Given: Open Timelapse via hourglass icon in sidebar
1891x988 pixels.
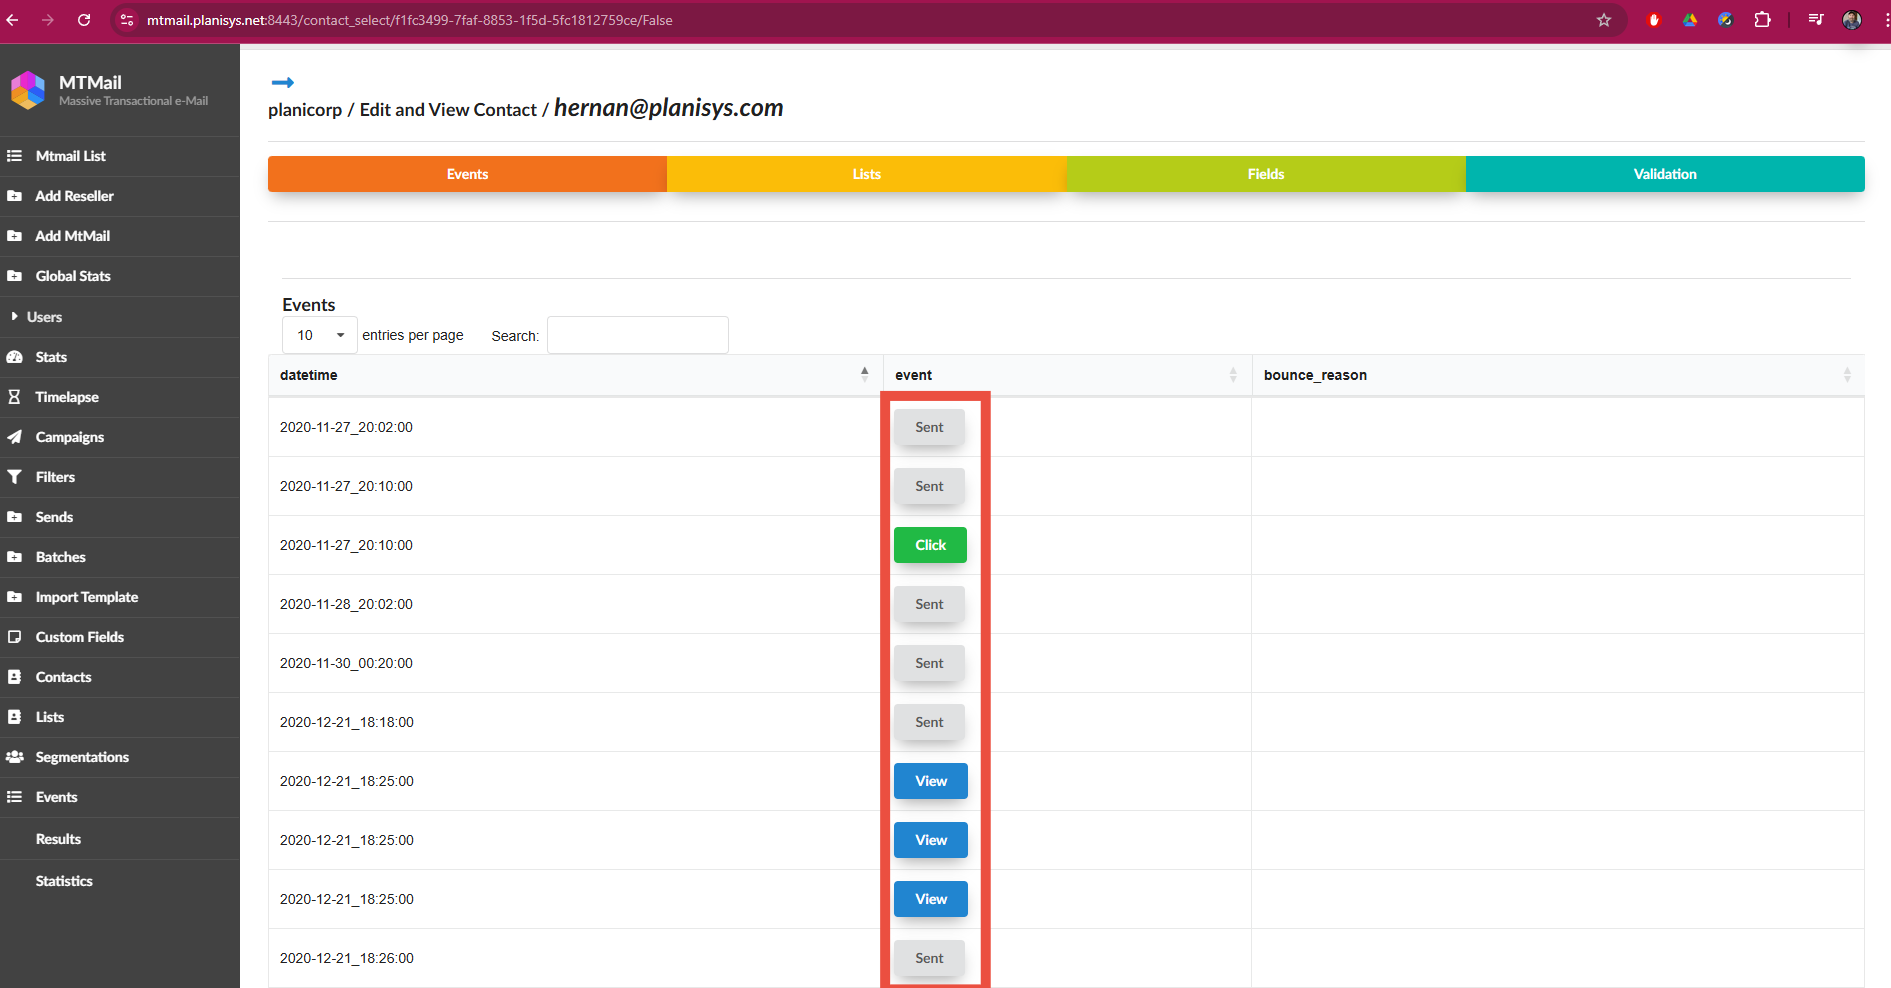Looking at the screenshot, I should [15, 397].
